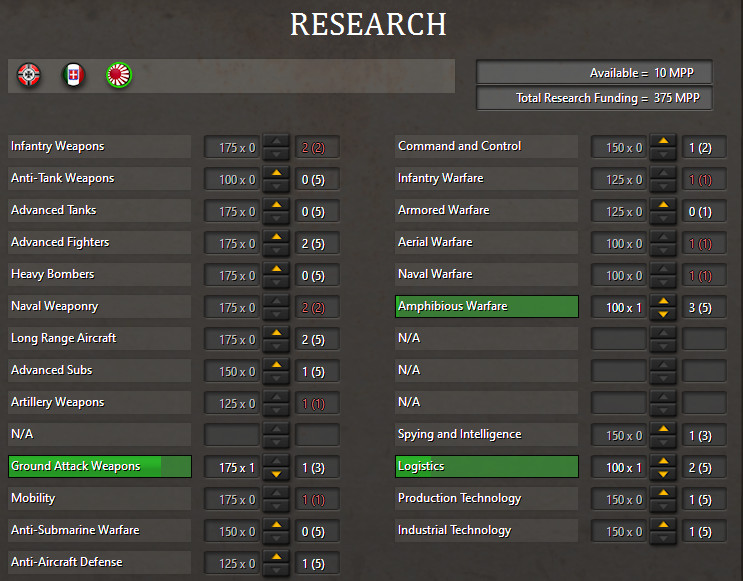Increase Logistics research with up arrow

[663, 461]
